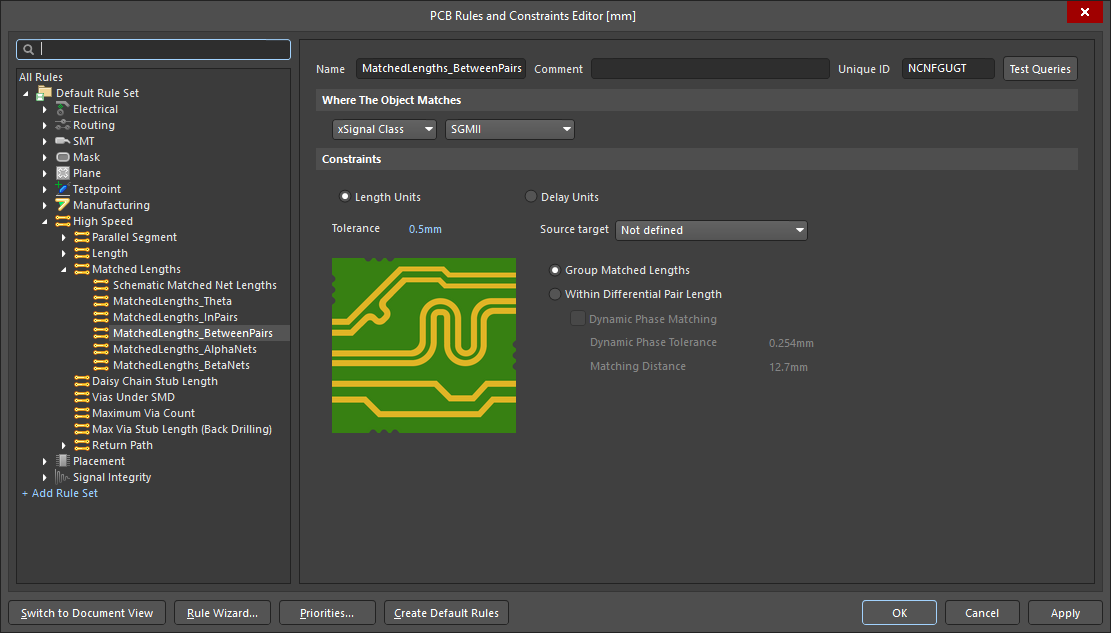Image resolution: width=1111 pixels, height=633 pixels.
Task: Click the Manufacturing category icon
Action: (62, 205)
